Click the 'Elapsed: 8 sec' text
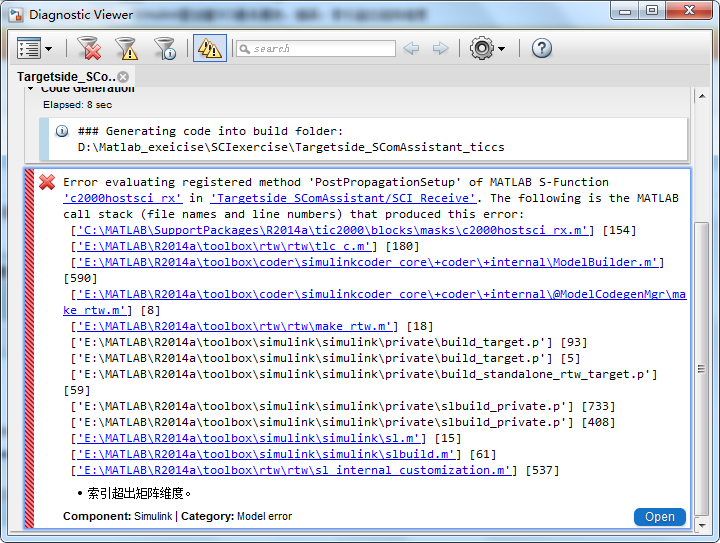 (x=78, y=105)
